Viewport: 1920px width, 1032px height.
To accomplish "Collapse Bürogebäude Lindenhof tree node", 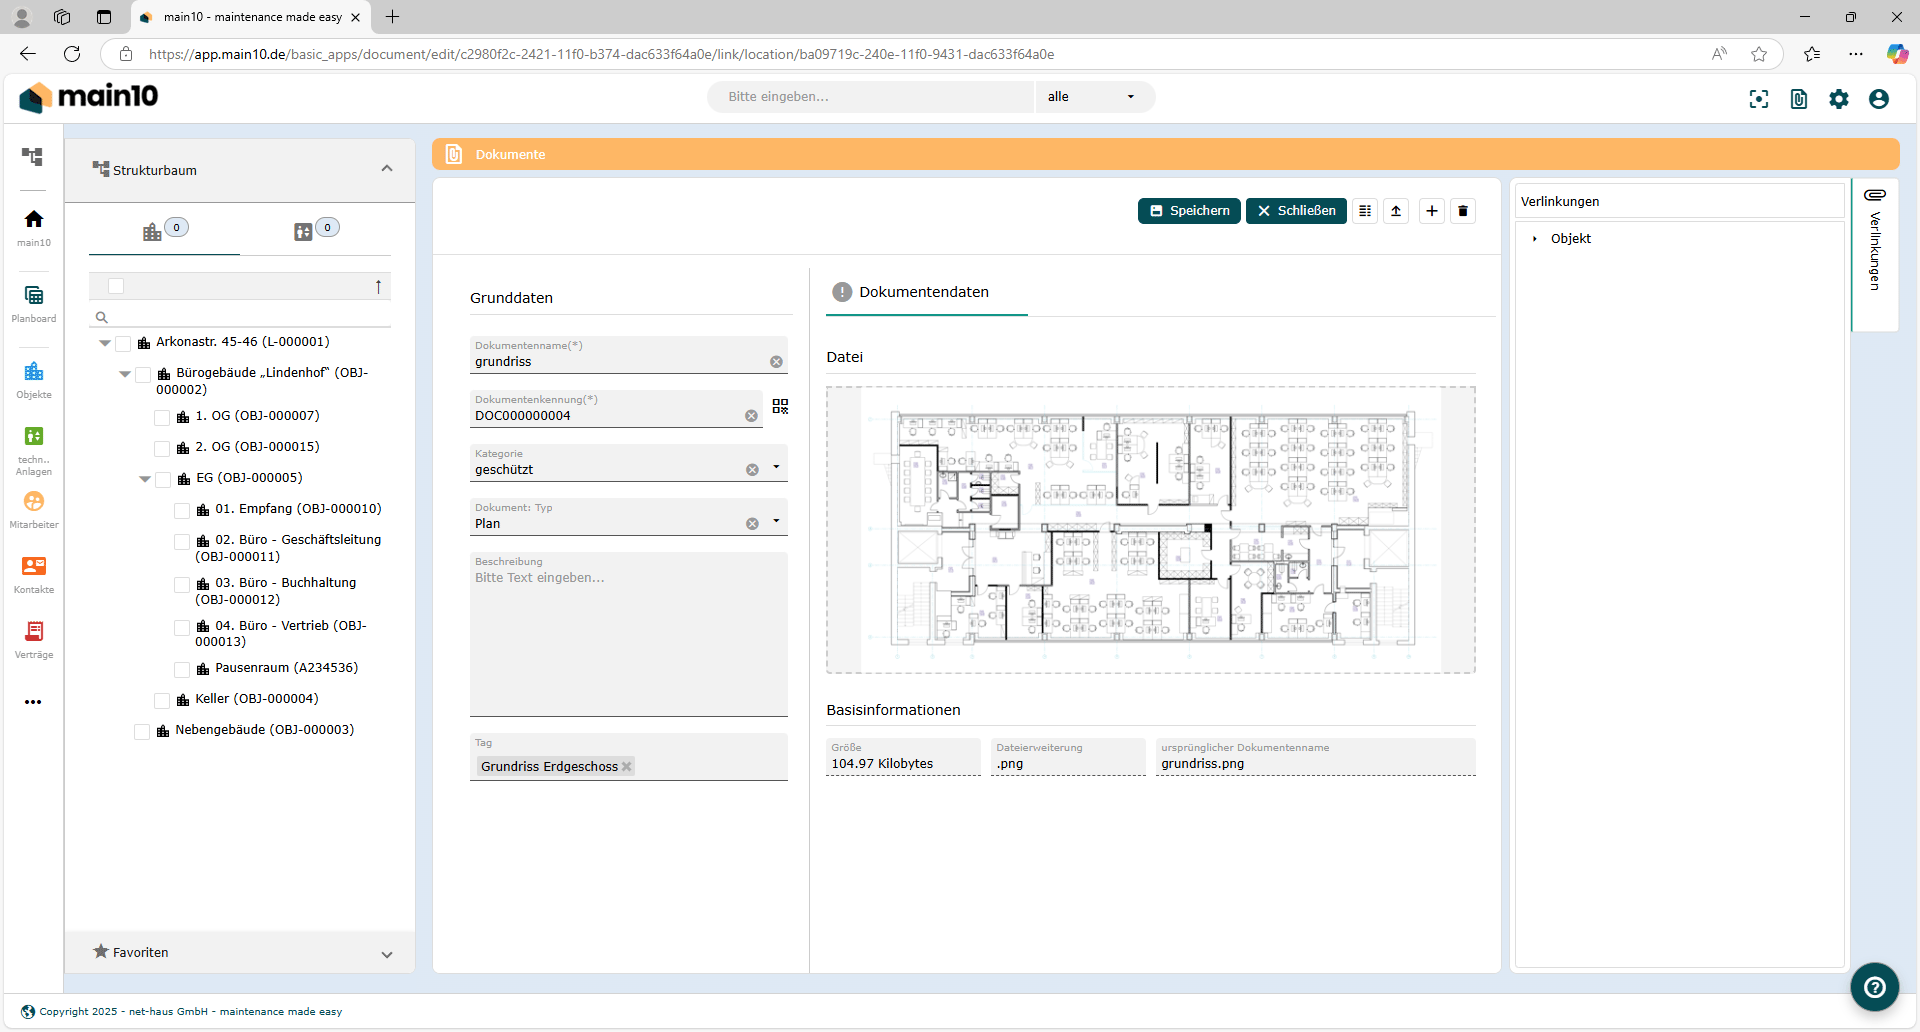I will (124, 374).
